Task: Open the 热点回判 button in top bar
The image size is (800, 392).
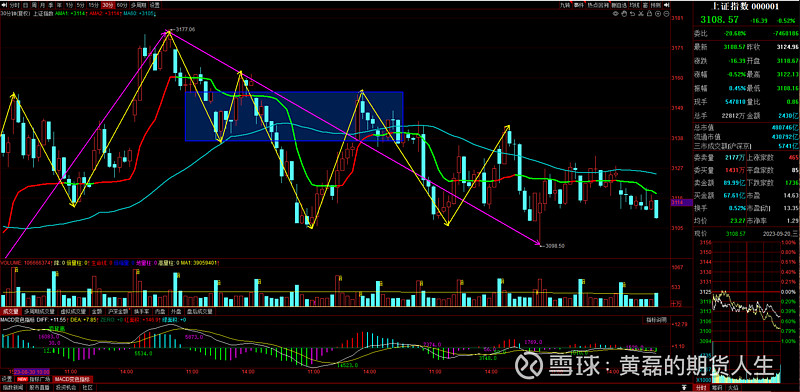Action: coord(598,5)
